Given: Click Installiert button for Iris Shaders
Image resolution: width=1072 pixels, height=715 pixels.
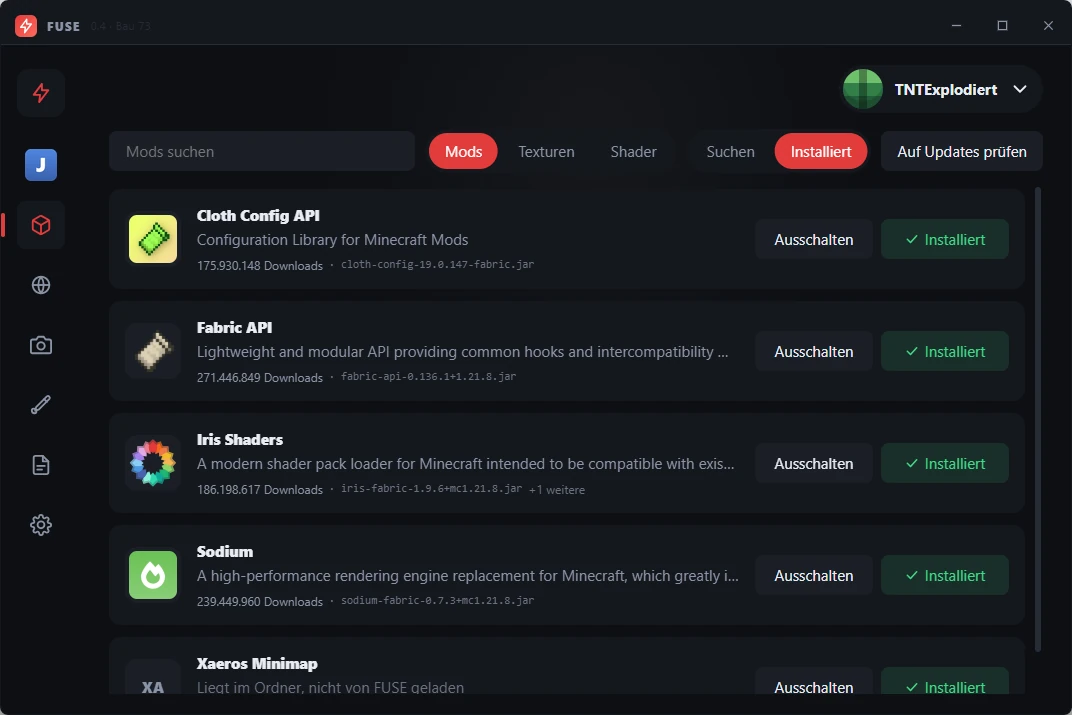Looking at the screenshot, I should click(x=945, y=464).
